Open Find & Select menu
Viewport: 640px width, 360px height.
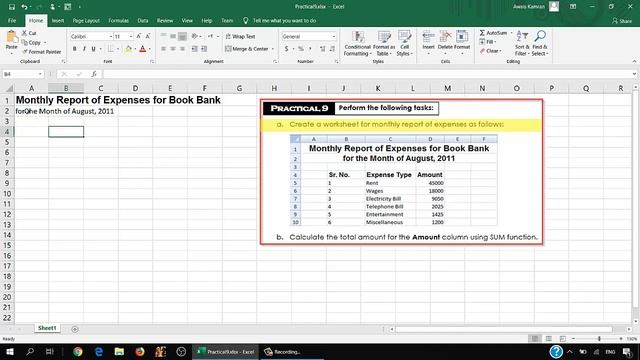[540, 43]
